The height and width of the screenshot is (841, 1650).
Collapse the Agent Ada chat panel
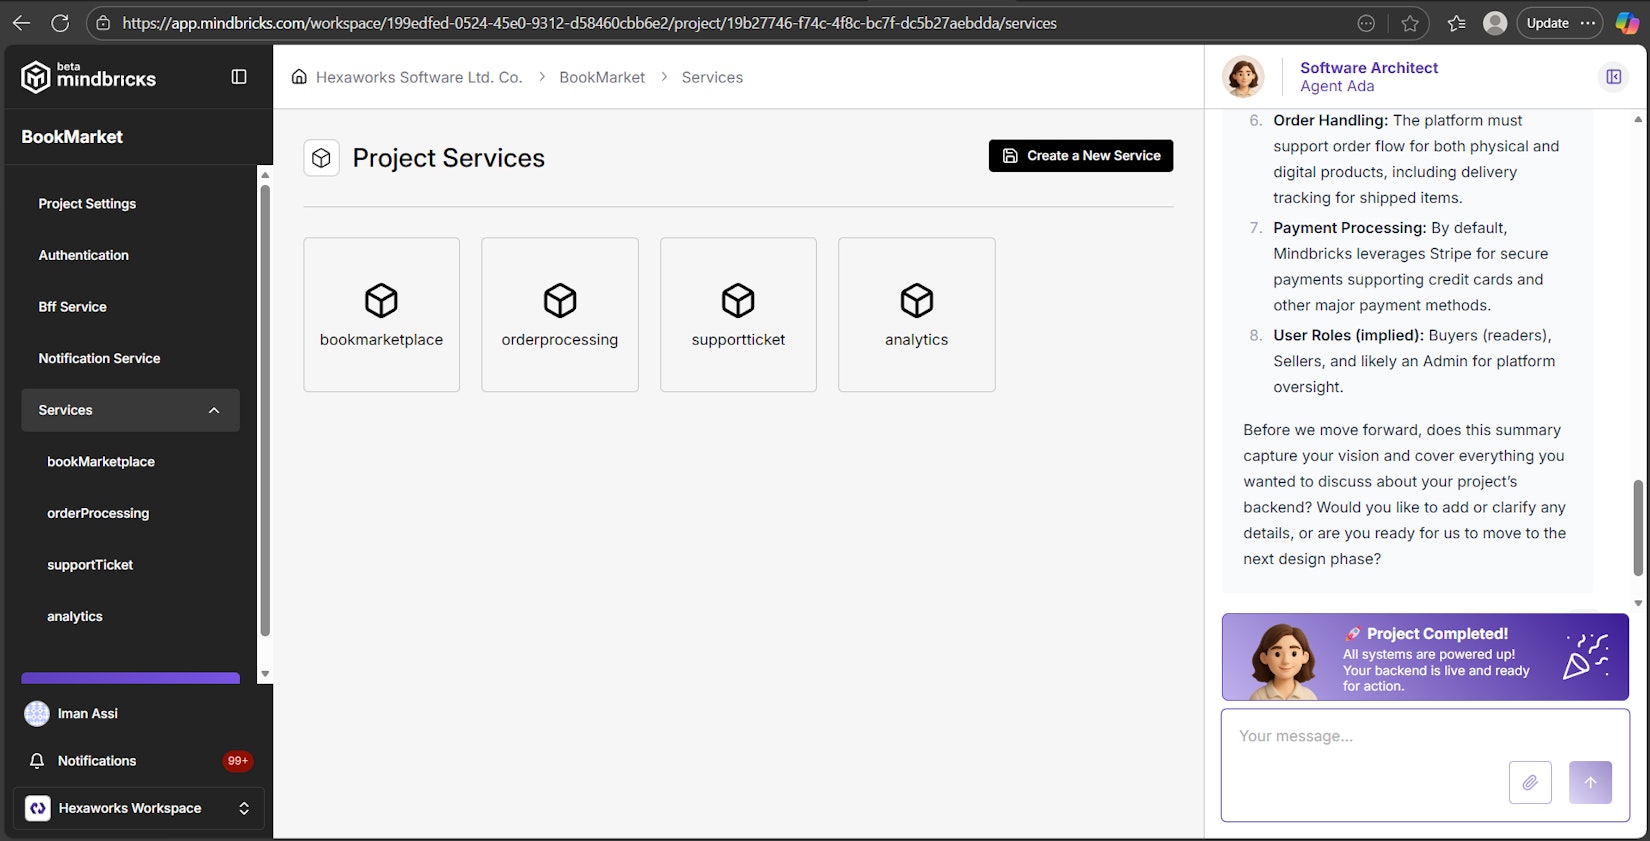[x=1613, y=77]
